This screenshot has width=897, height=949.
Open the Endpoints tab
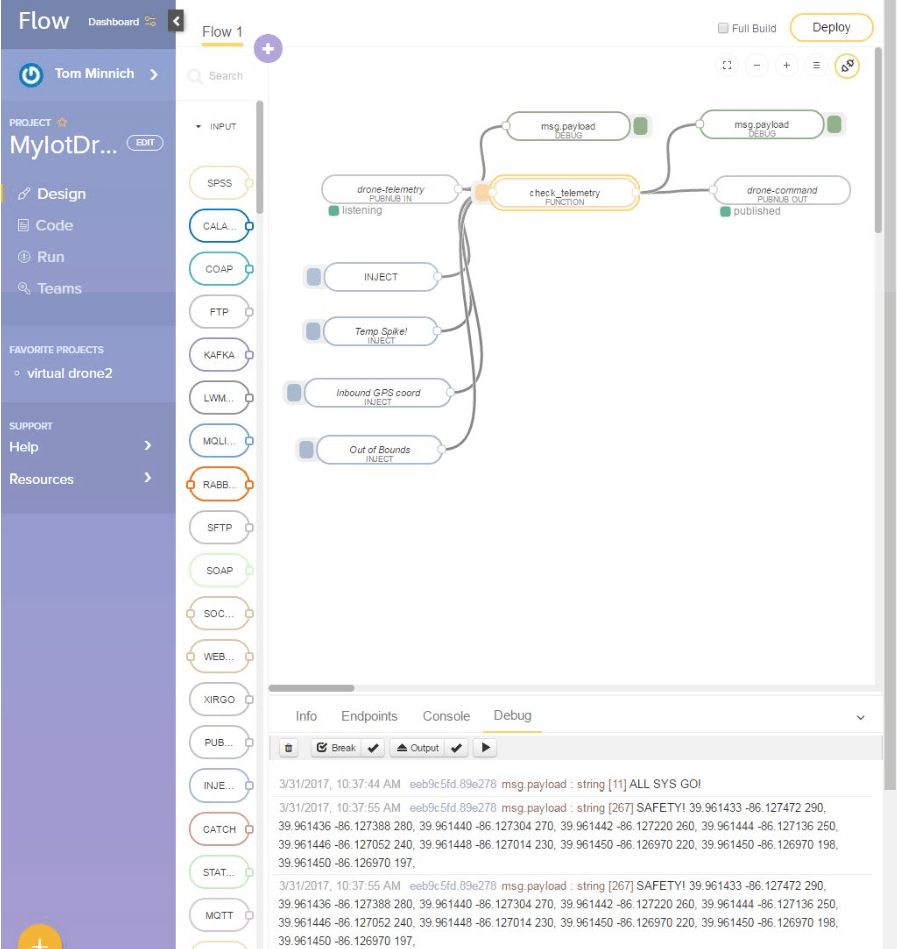[x=369, y=716]
